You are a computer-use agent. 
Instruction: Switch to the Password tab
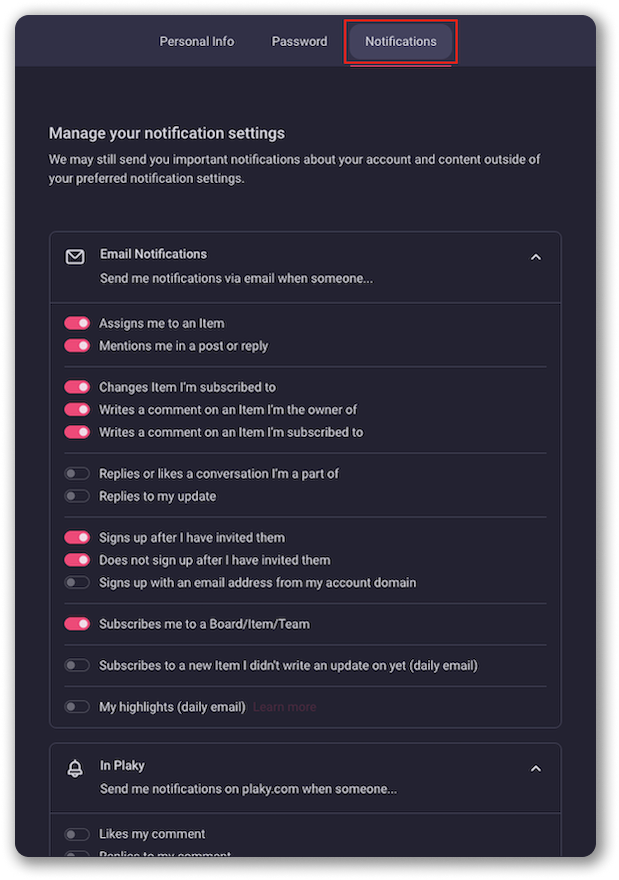[x=299, y=41]
